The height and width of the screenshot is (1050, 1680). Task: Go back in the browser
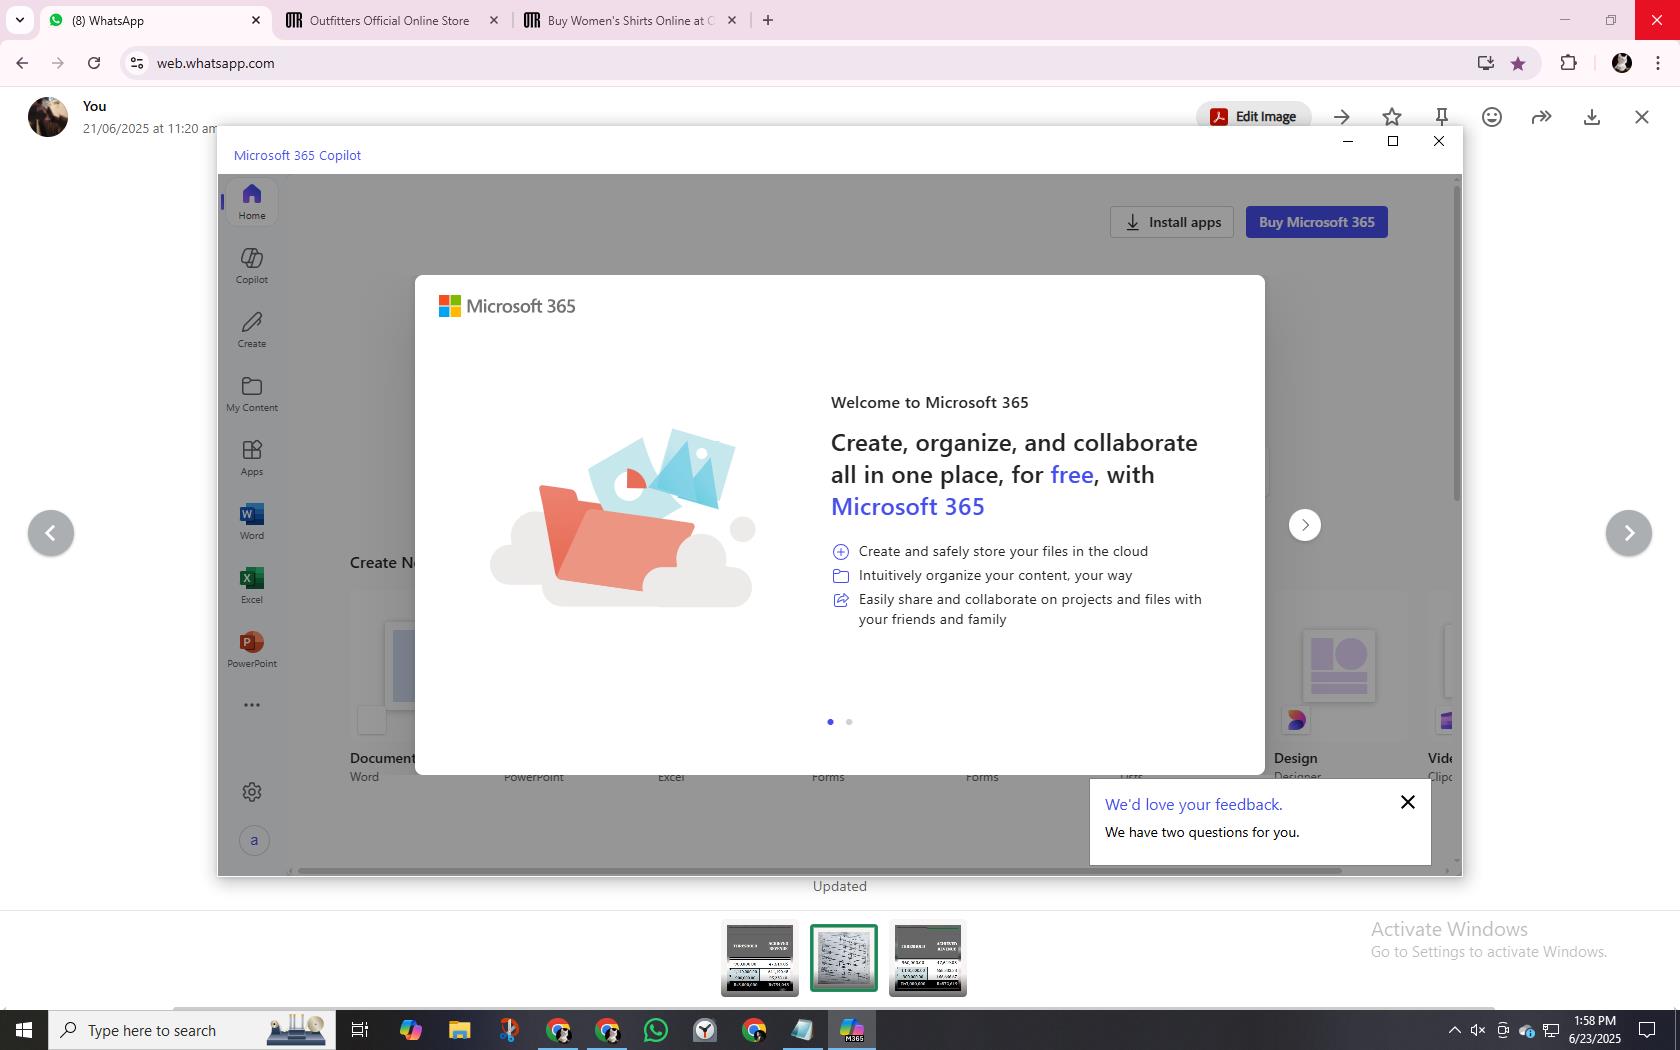(x=22, y=63)
